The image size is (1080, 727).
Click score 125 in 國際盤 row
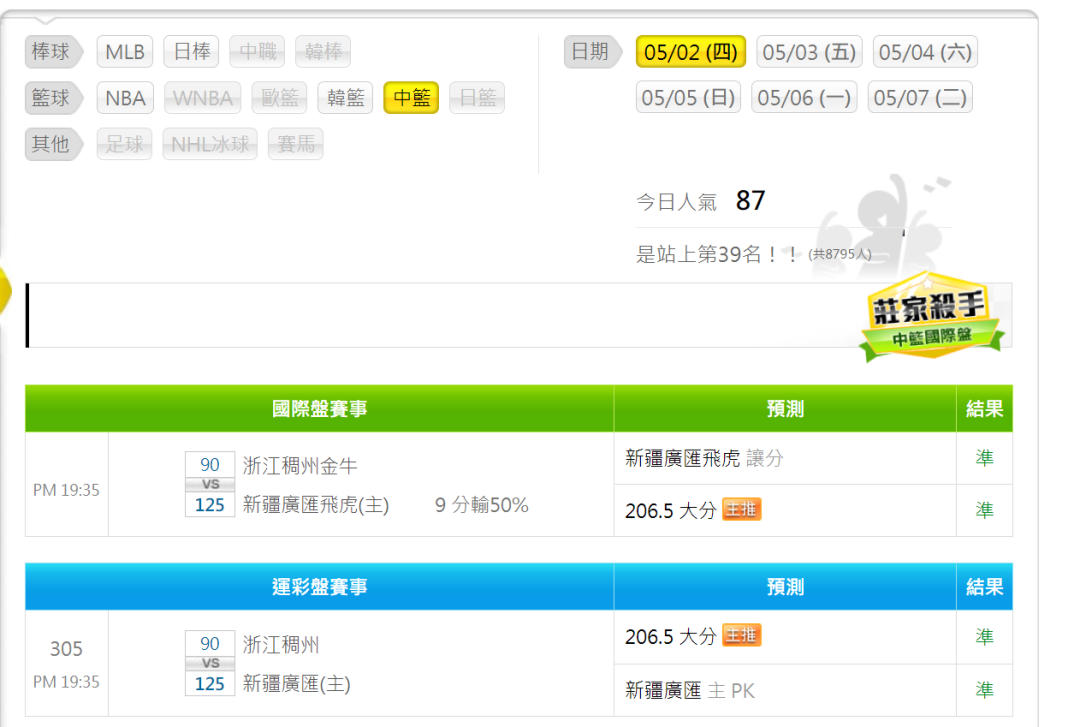210,505
